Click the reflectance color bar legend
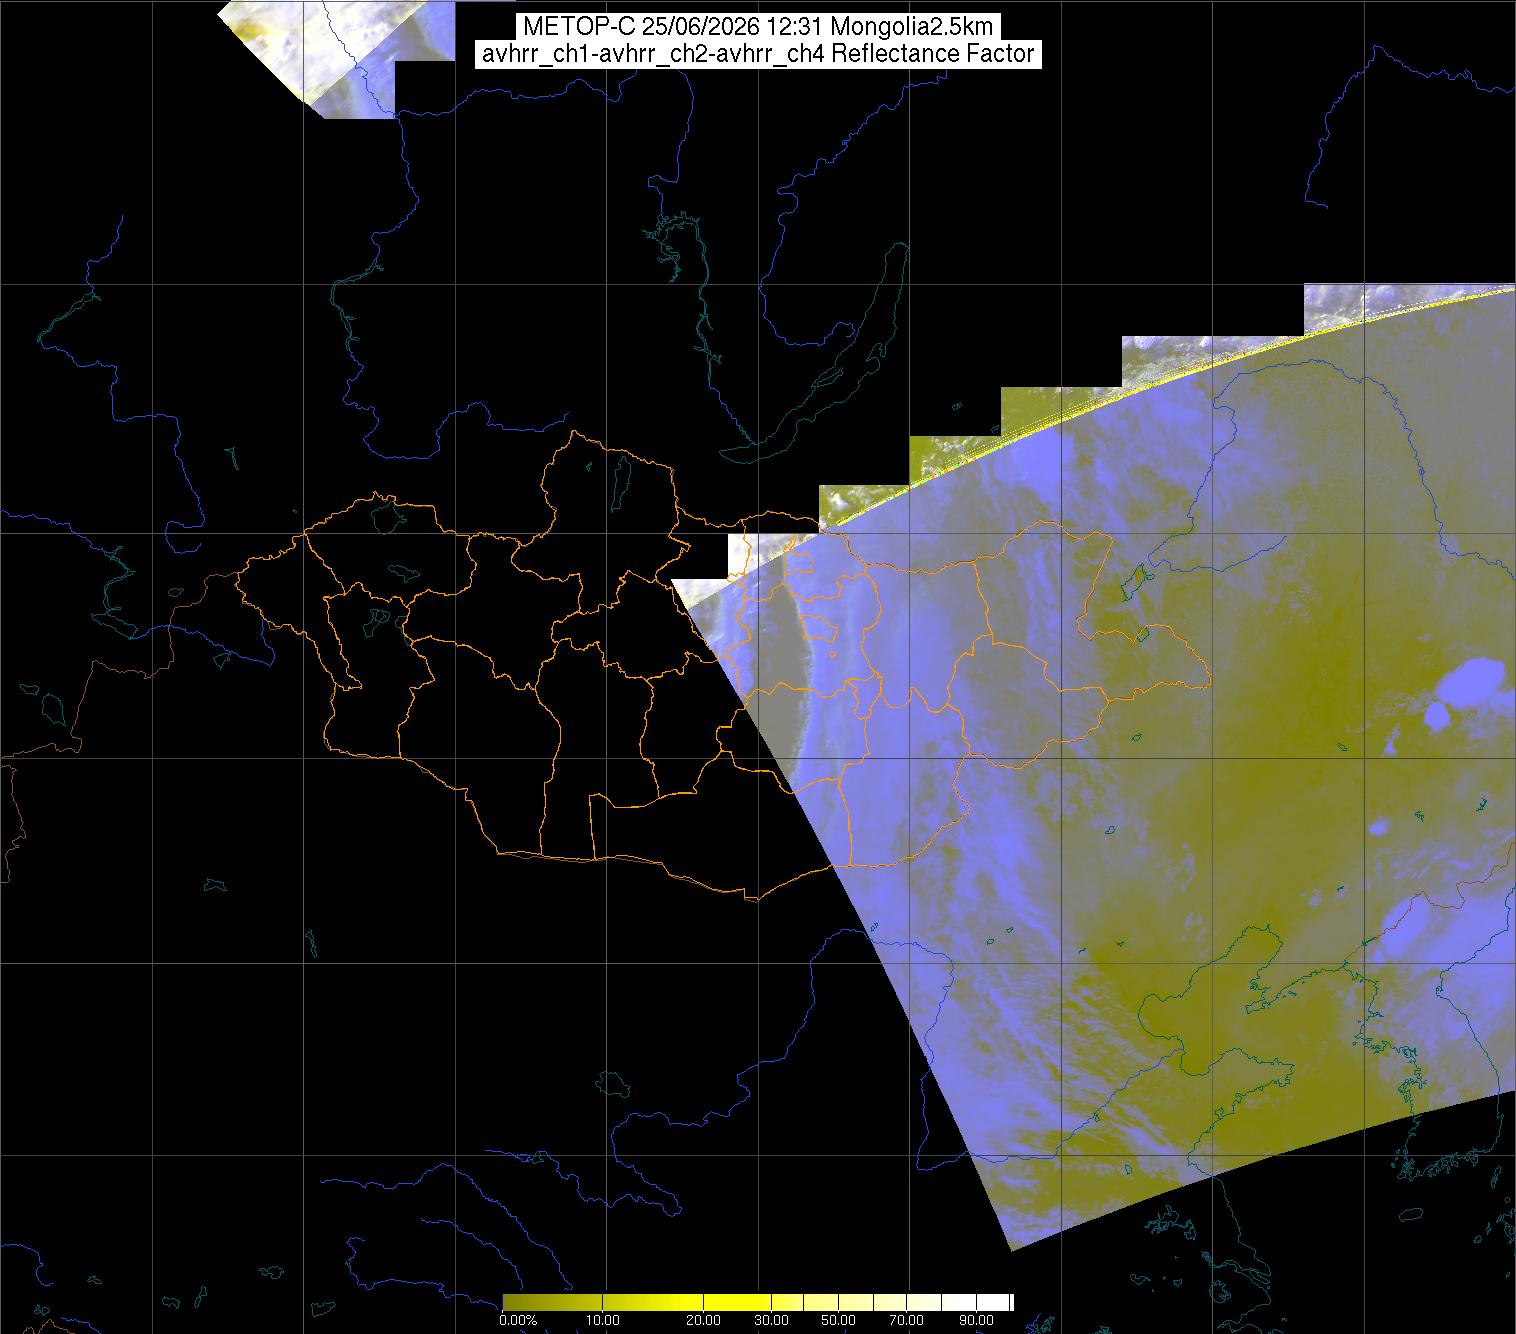Image resolution: width=1516 pixels, height=1334 pixels. click(758, 1302)
